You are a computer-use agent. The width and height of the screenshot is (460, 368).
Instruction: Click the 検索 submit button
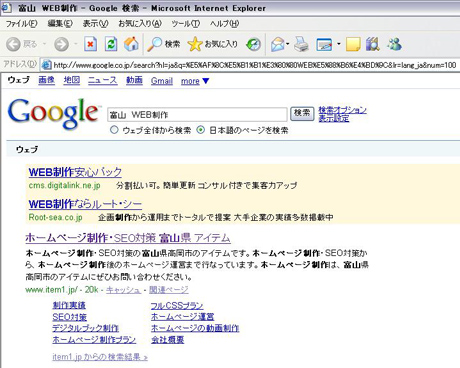click(x=302, y=114)
